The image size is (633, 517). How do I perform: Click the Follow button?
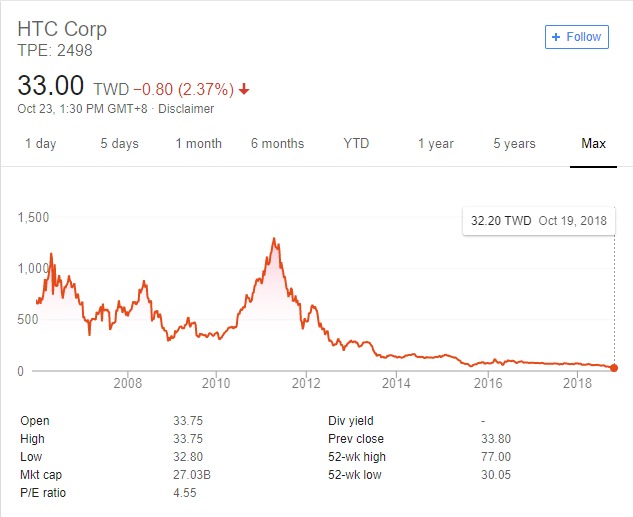(576, 37)
